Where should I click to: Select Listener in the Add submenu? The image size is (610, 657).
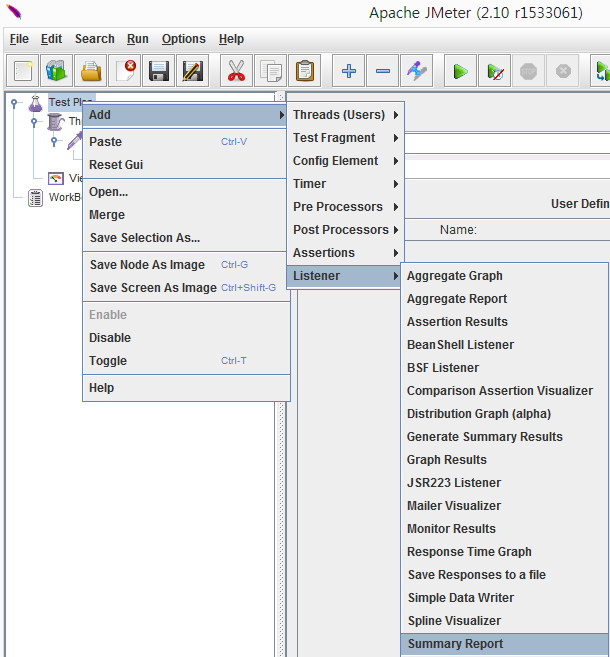(344, 276)
